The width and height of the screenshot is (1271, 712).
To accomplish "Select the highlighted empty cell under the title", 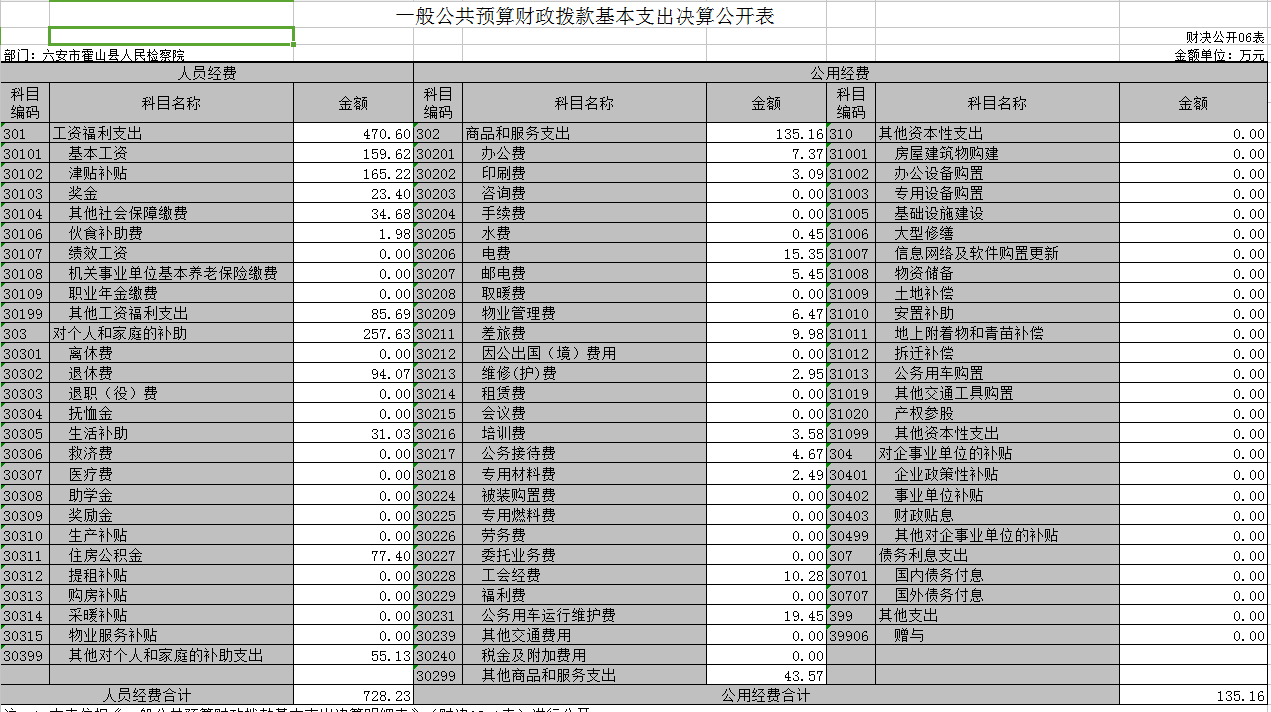I will [171, 36].
